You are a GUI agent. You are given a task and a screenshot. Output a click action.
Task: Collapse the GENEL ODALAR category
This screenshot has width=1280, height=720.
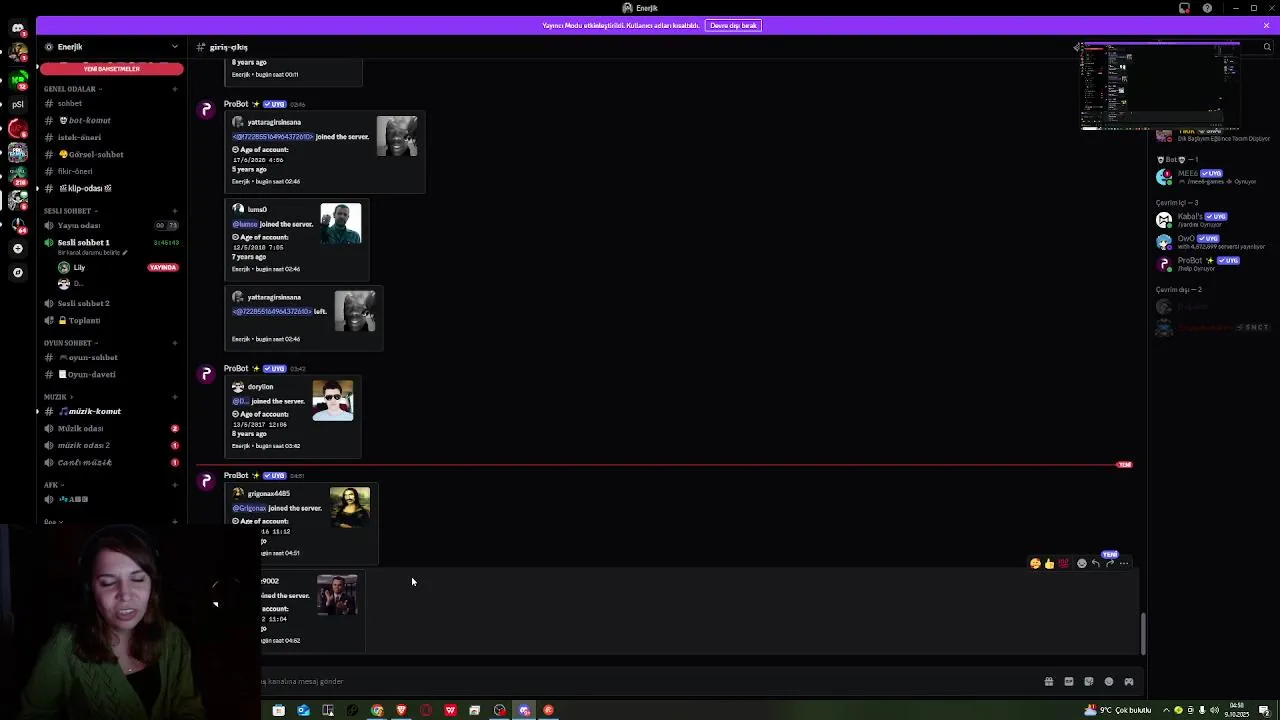click(71, 89)
